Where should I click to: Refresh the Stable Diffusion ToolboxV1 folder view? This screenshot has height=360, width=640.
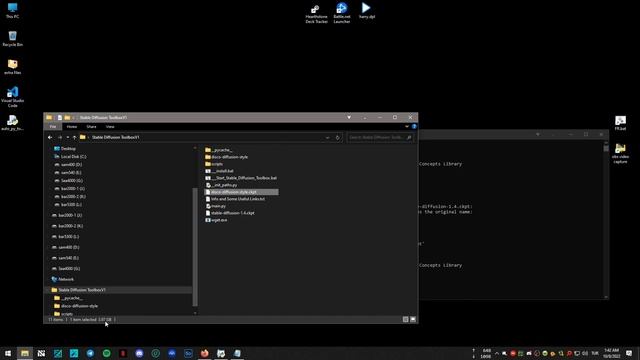point(338,138)
